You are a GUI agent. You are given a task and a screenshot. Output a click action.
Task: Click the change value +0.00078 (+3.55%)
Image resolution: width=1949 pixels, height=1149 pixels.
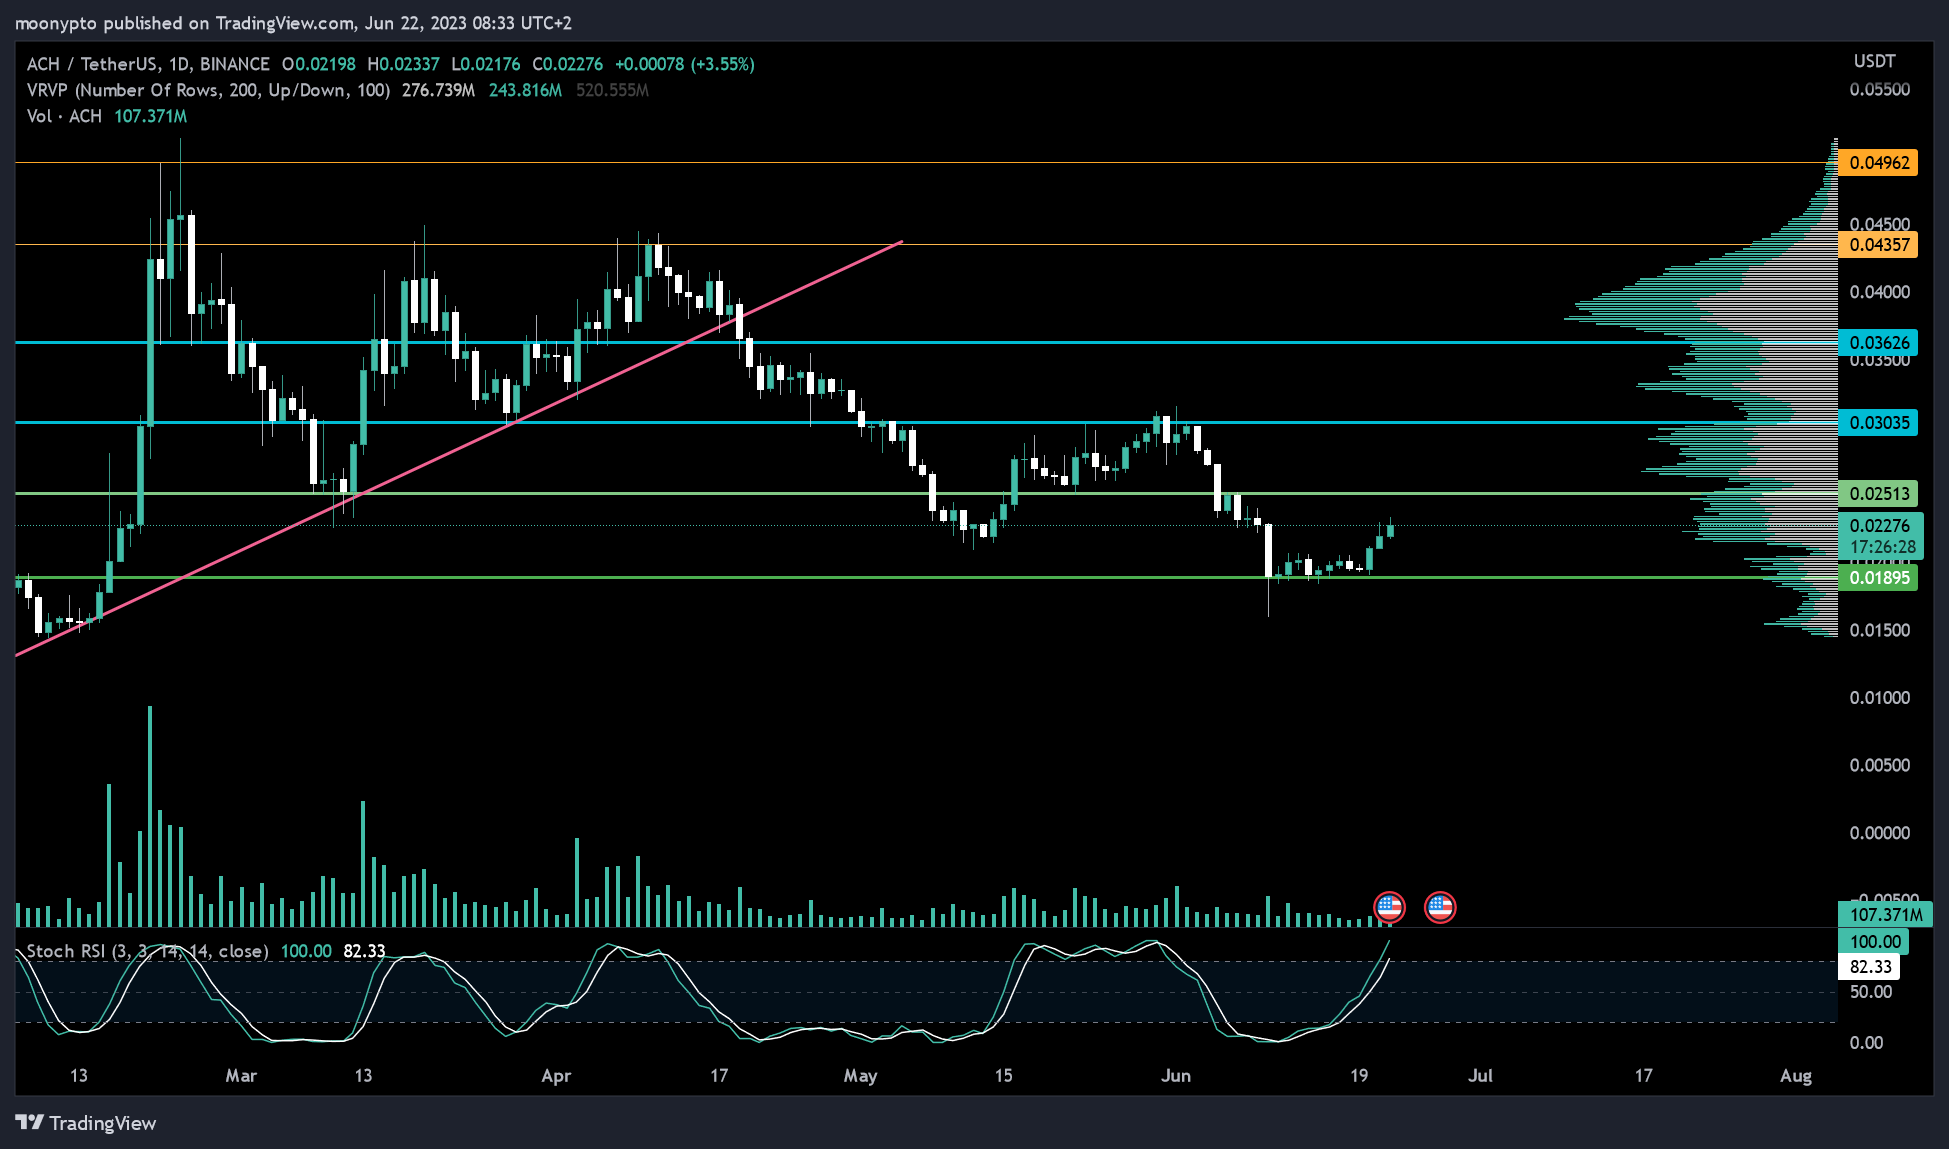(684, 64)
